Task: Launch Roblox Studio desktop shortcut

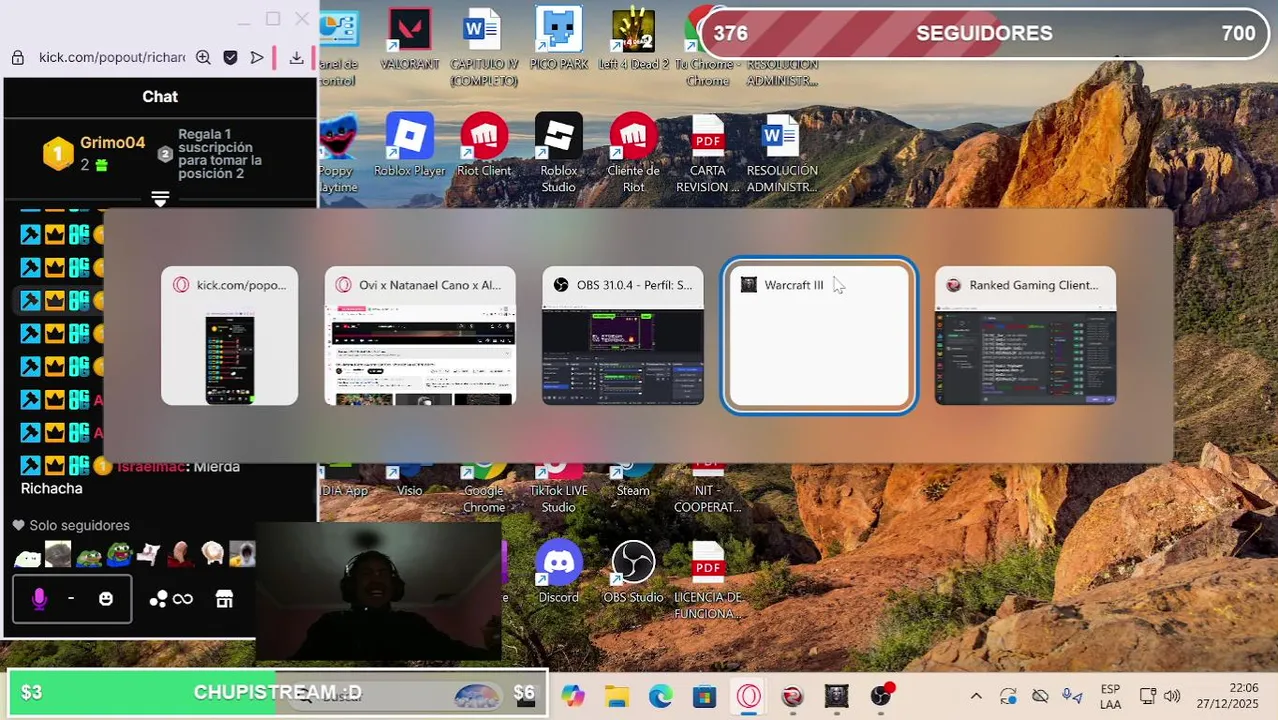Action: pos(559,153)
